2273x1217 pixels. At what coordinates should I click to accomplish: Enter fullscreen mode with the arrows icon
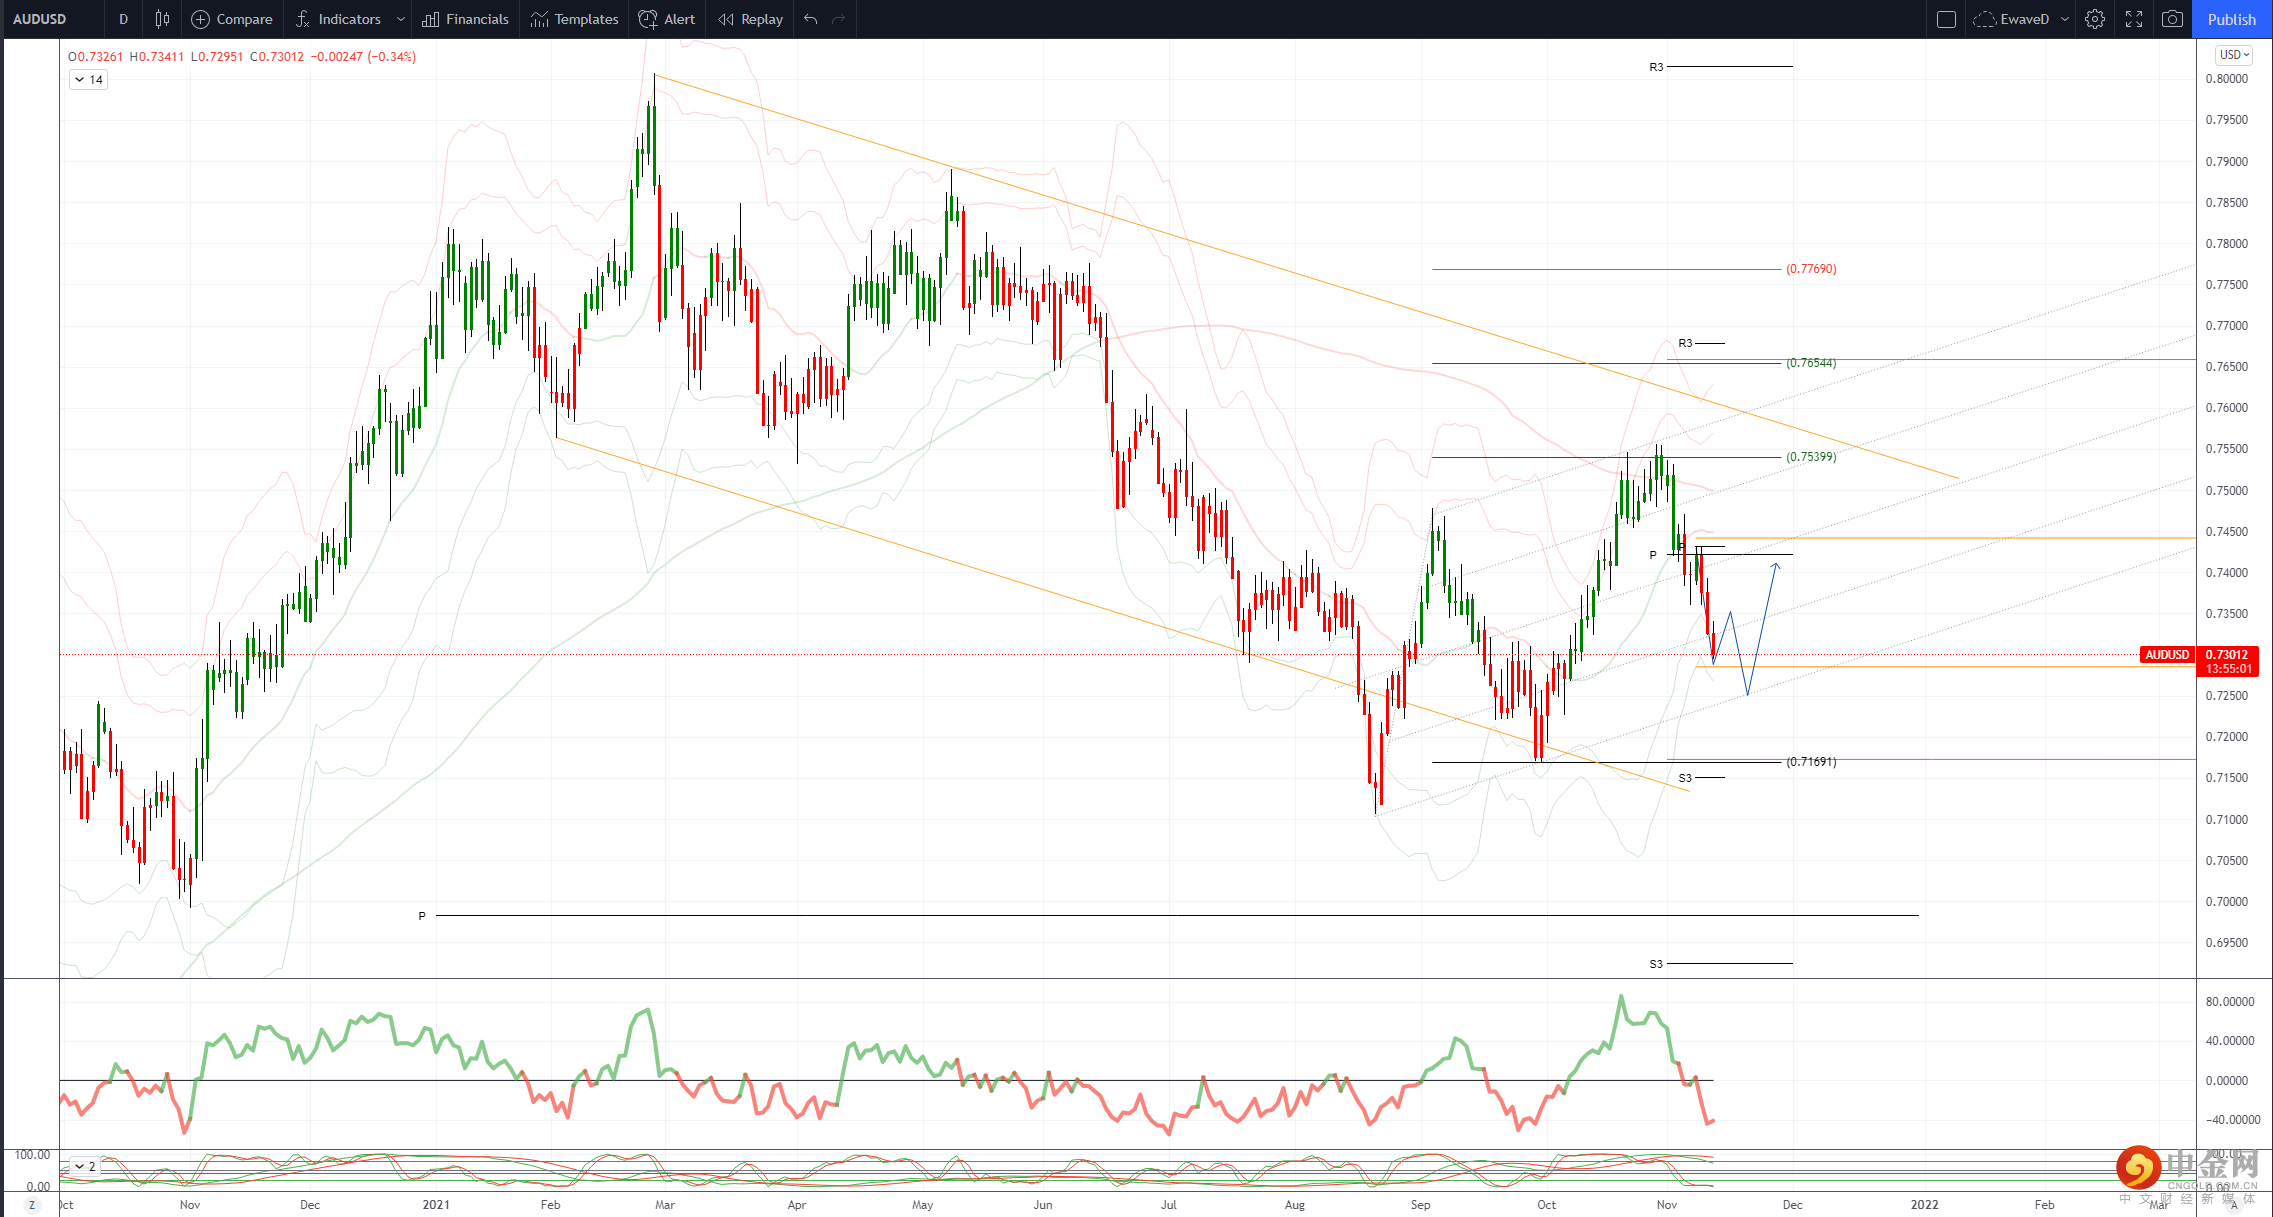[2134, 19]
